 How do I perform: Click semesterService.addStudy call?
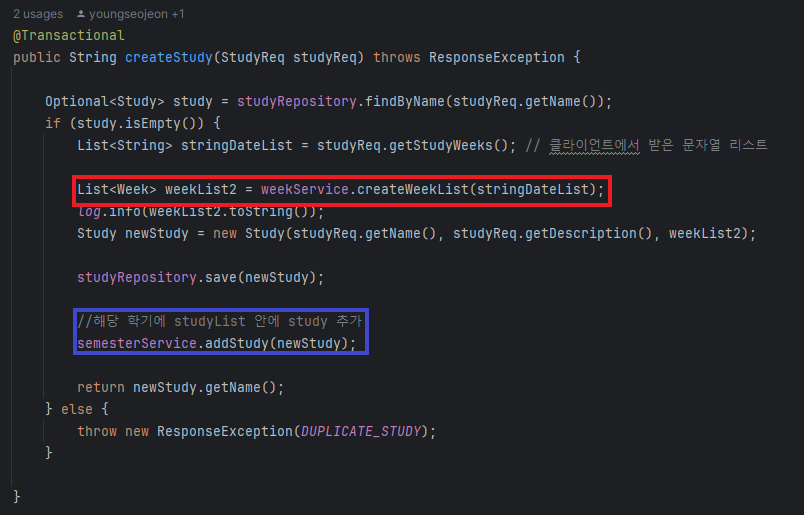216,344
